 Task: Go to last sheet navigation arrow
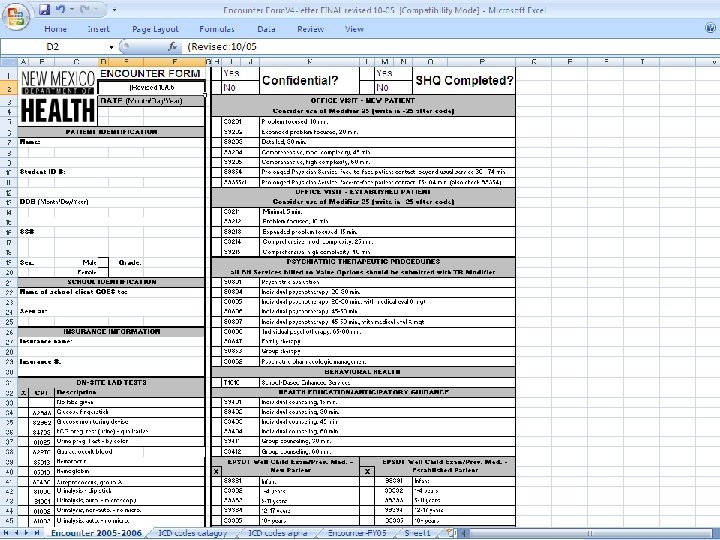36,533
